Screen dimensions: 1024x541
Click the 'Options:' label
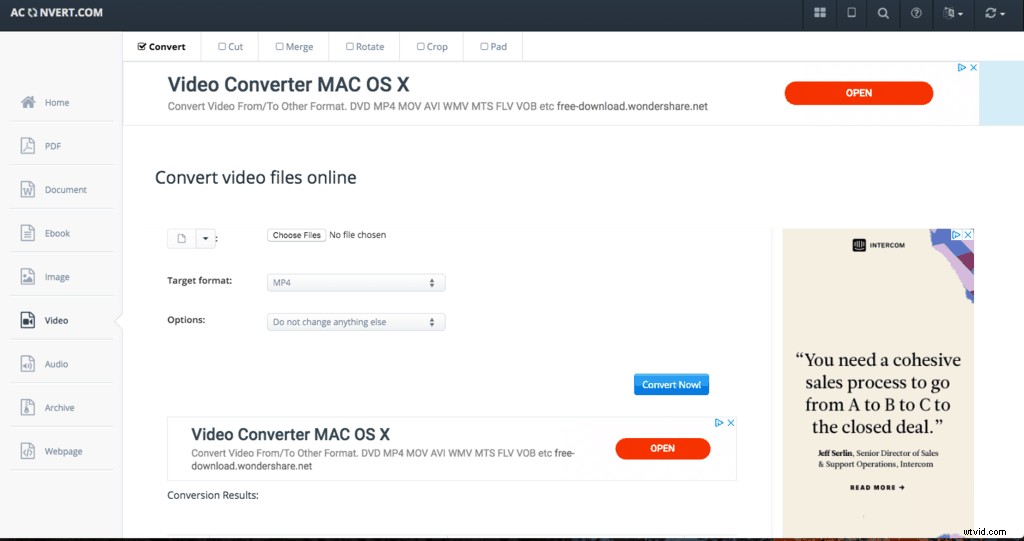pos(186,320)
